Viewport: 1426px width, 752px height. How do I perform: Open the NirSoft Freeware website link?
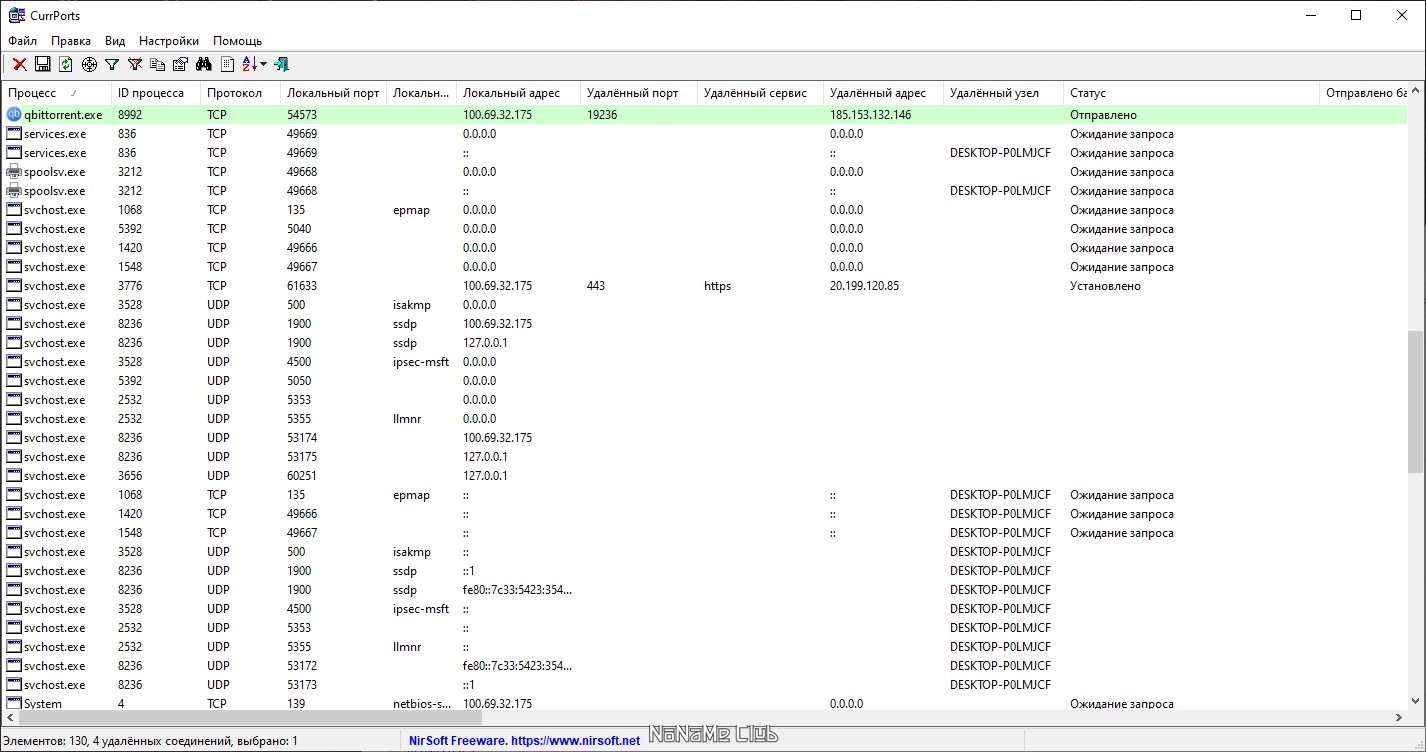[525, 741]
